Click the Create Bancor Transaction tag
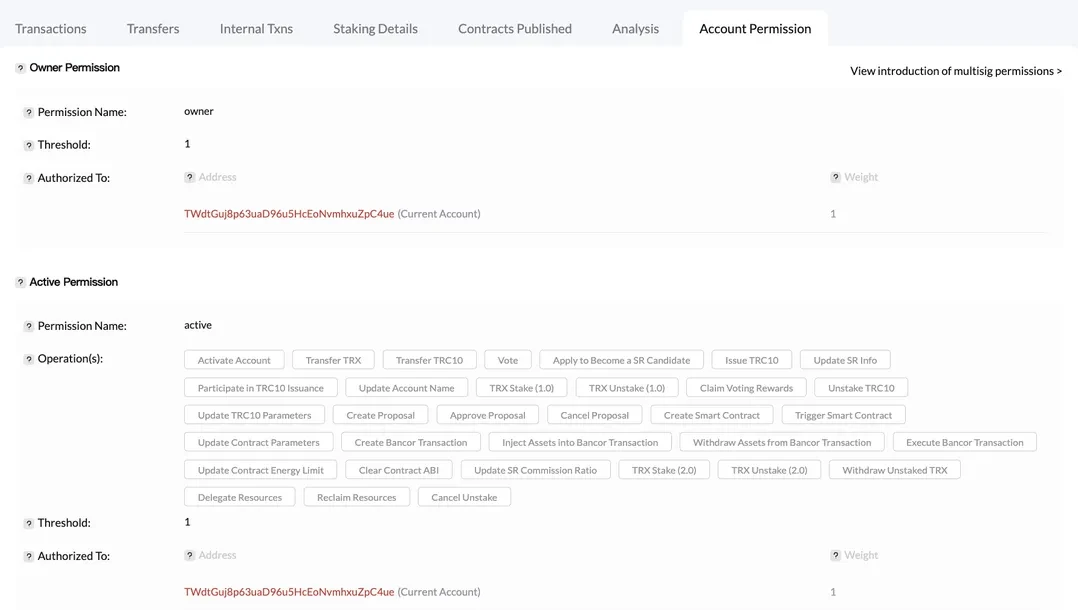The width and height of the screenshot is (1078, 610). [x=410, y=442]
